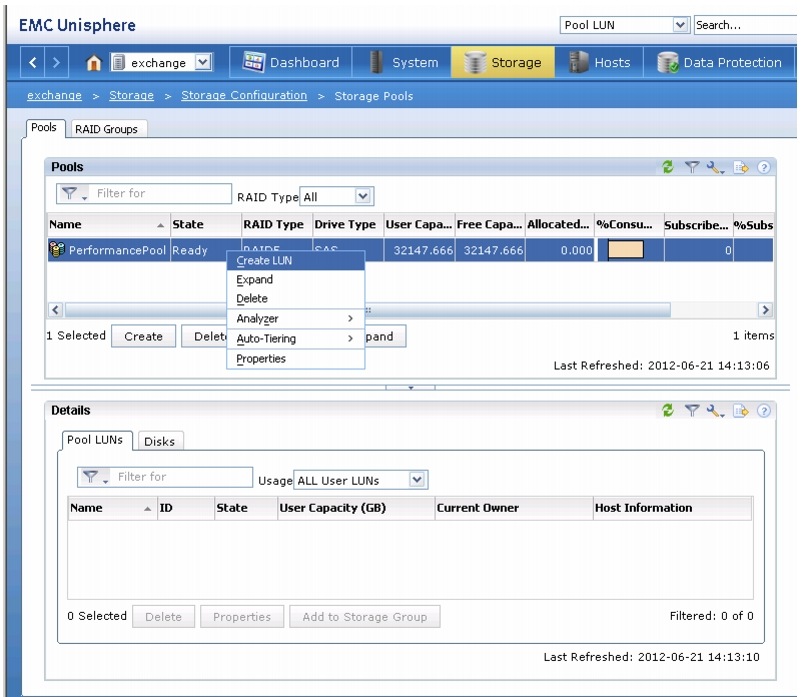805x697 pixels.
Task: Refresh the Pools panel
Action: coord(667,167)
